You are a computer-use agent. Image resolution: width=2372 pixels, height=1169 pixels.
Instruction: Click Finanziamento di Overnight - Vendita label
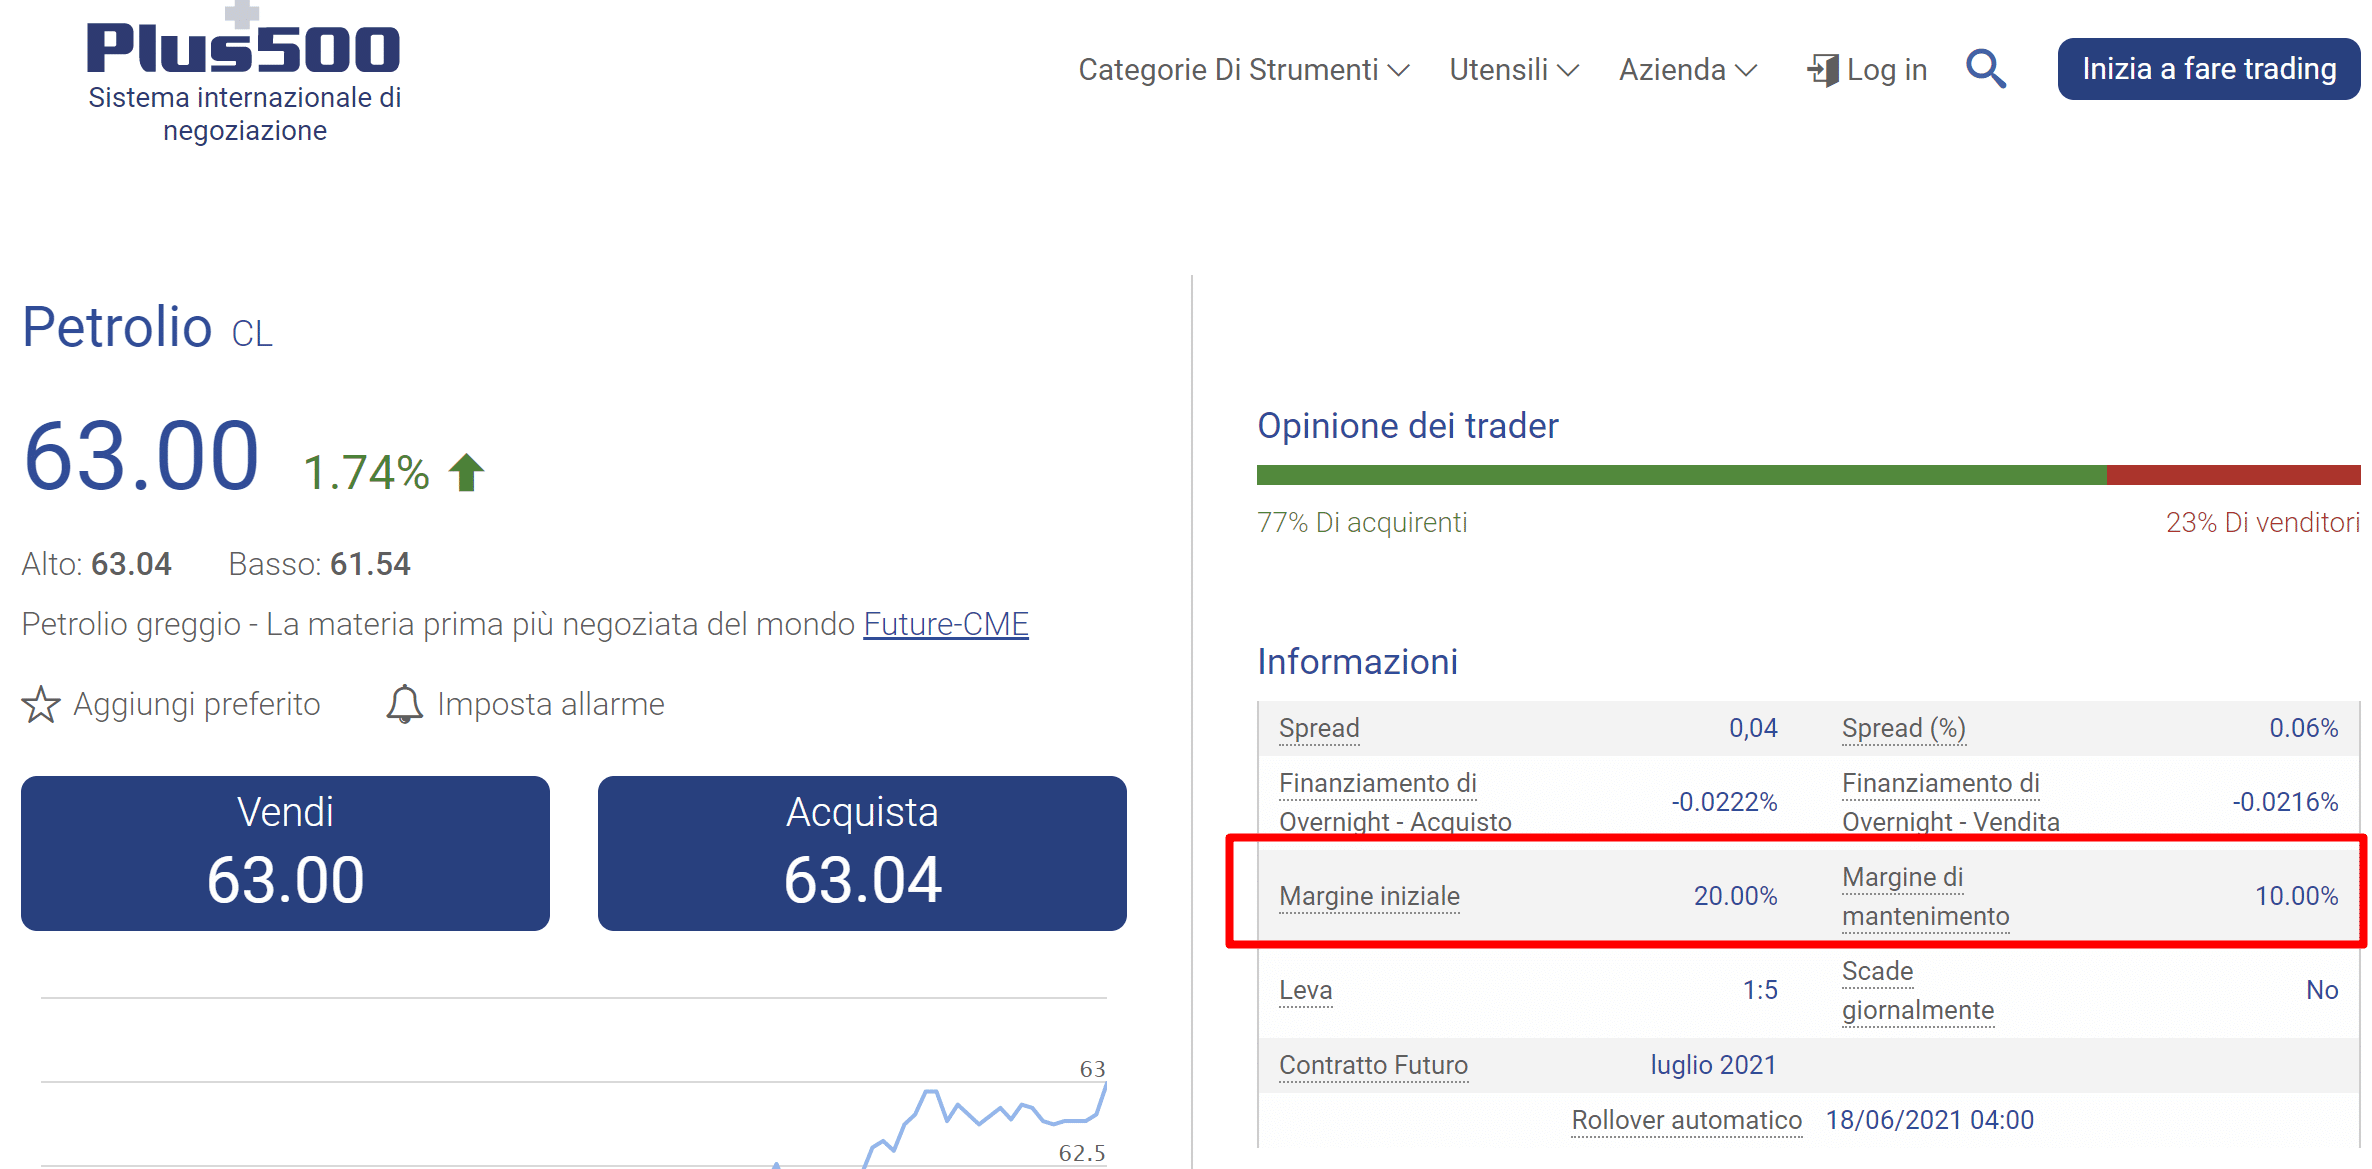1950,802
